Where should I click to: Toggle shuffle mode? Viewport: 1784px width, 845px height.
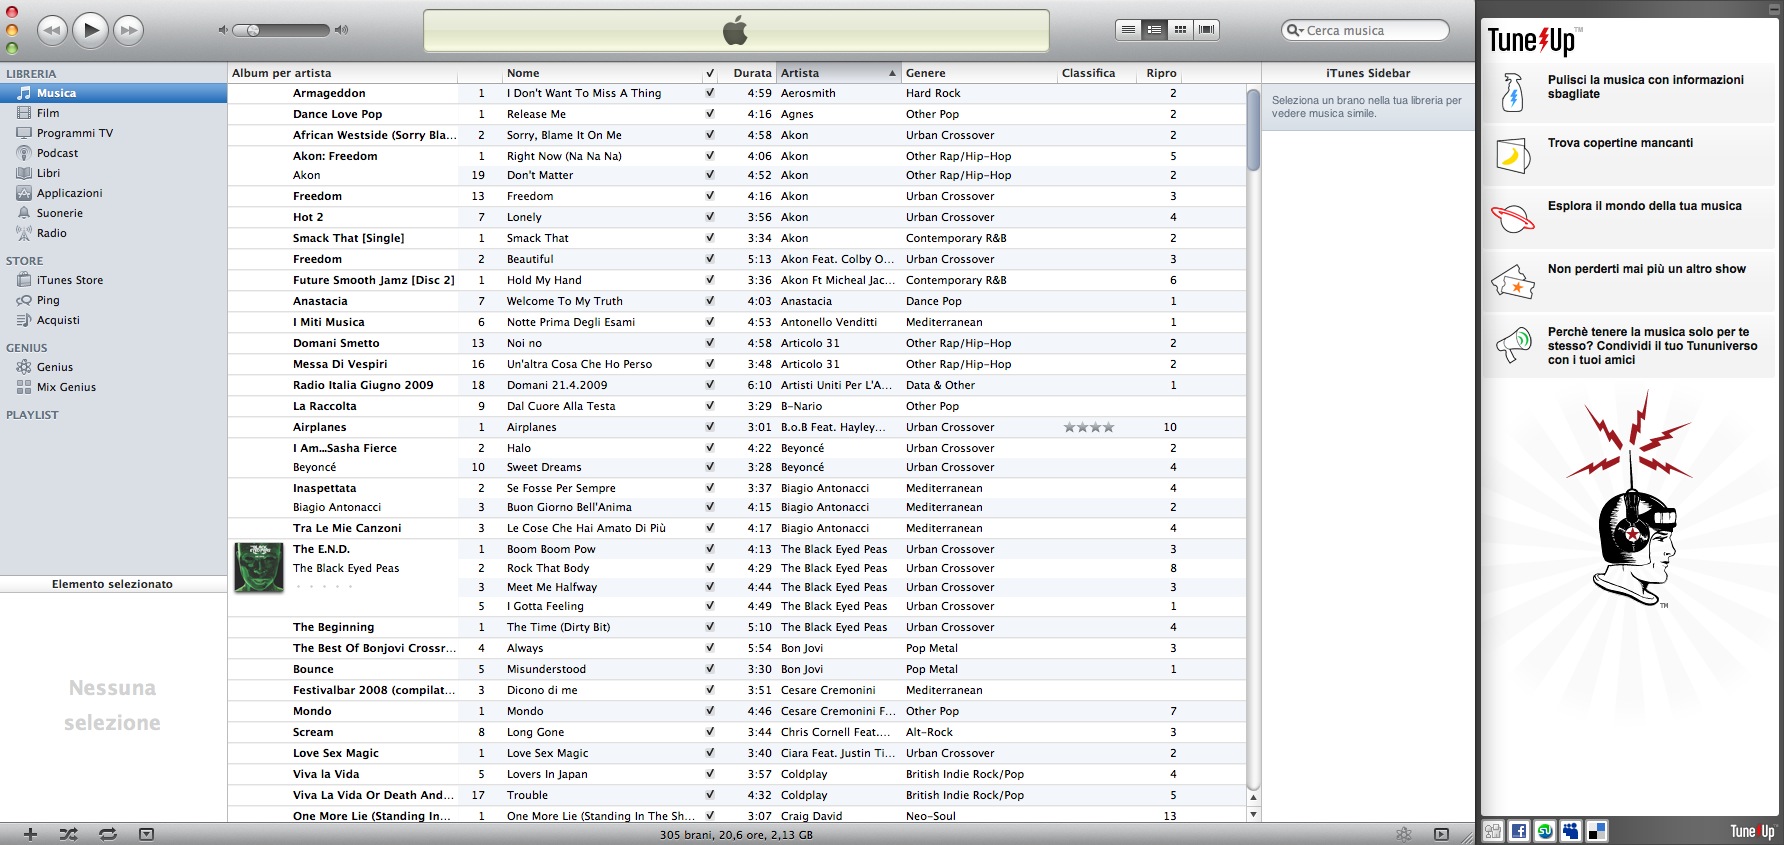(x=68, y=834)
